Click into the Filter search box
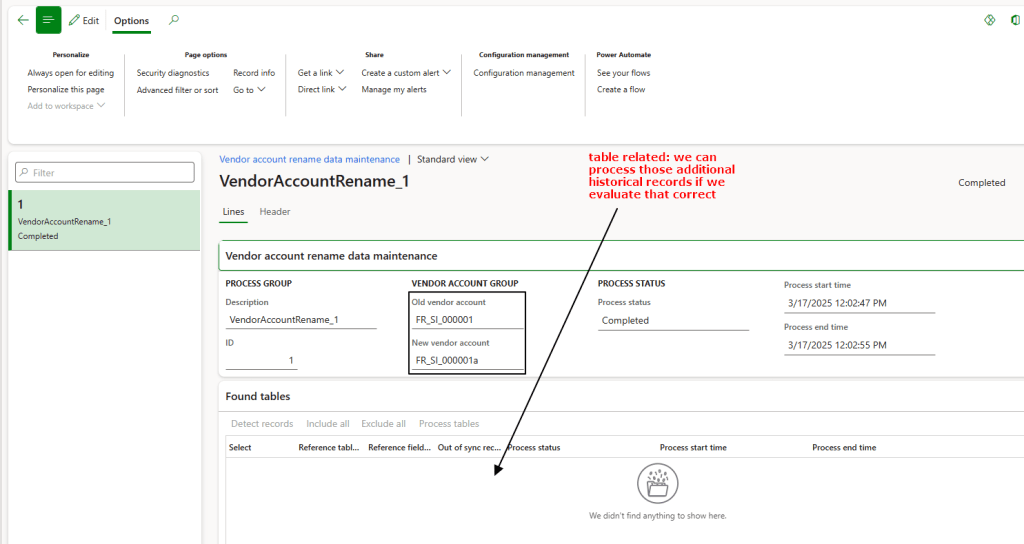Screen dimensions: 1024x544 tap(105, 173)
